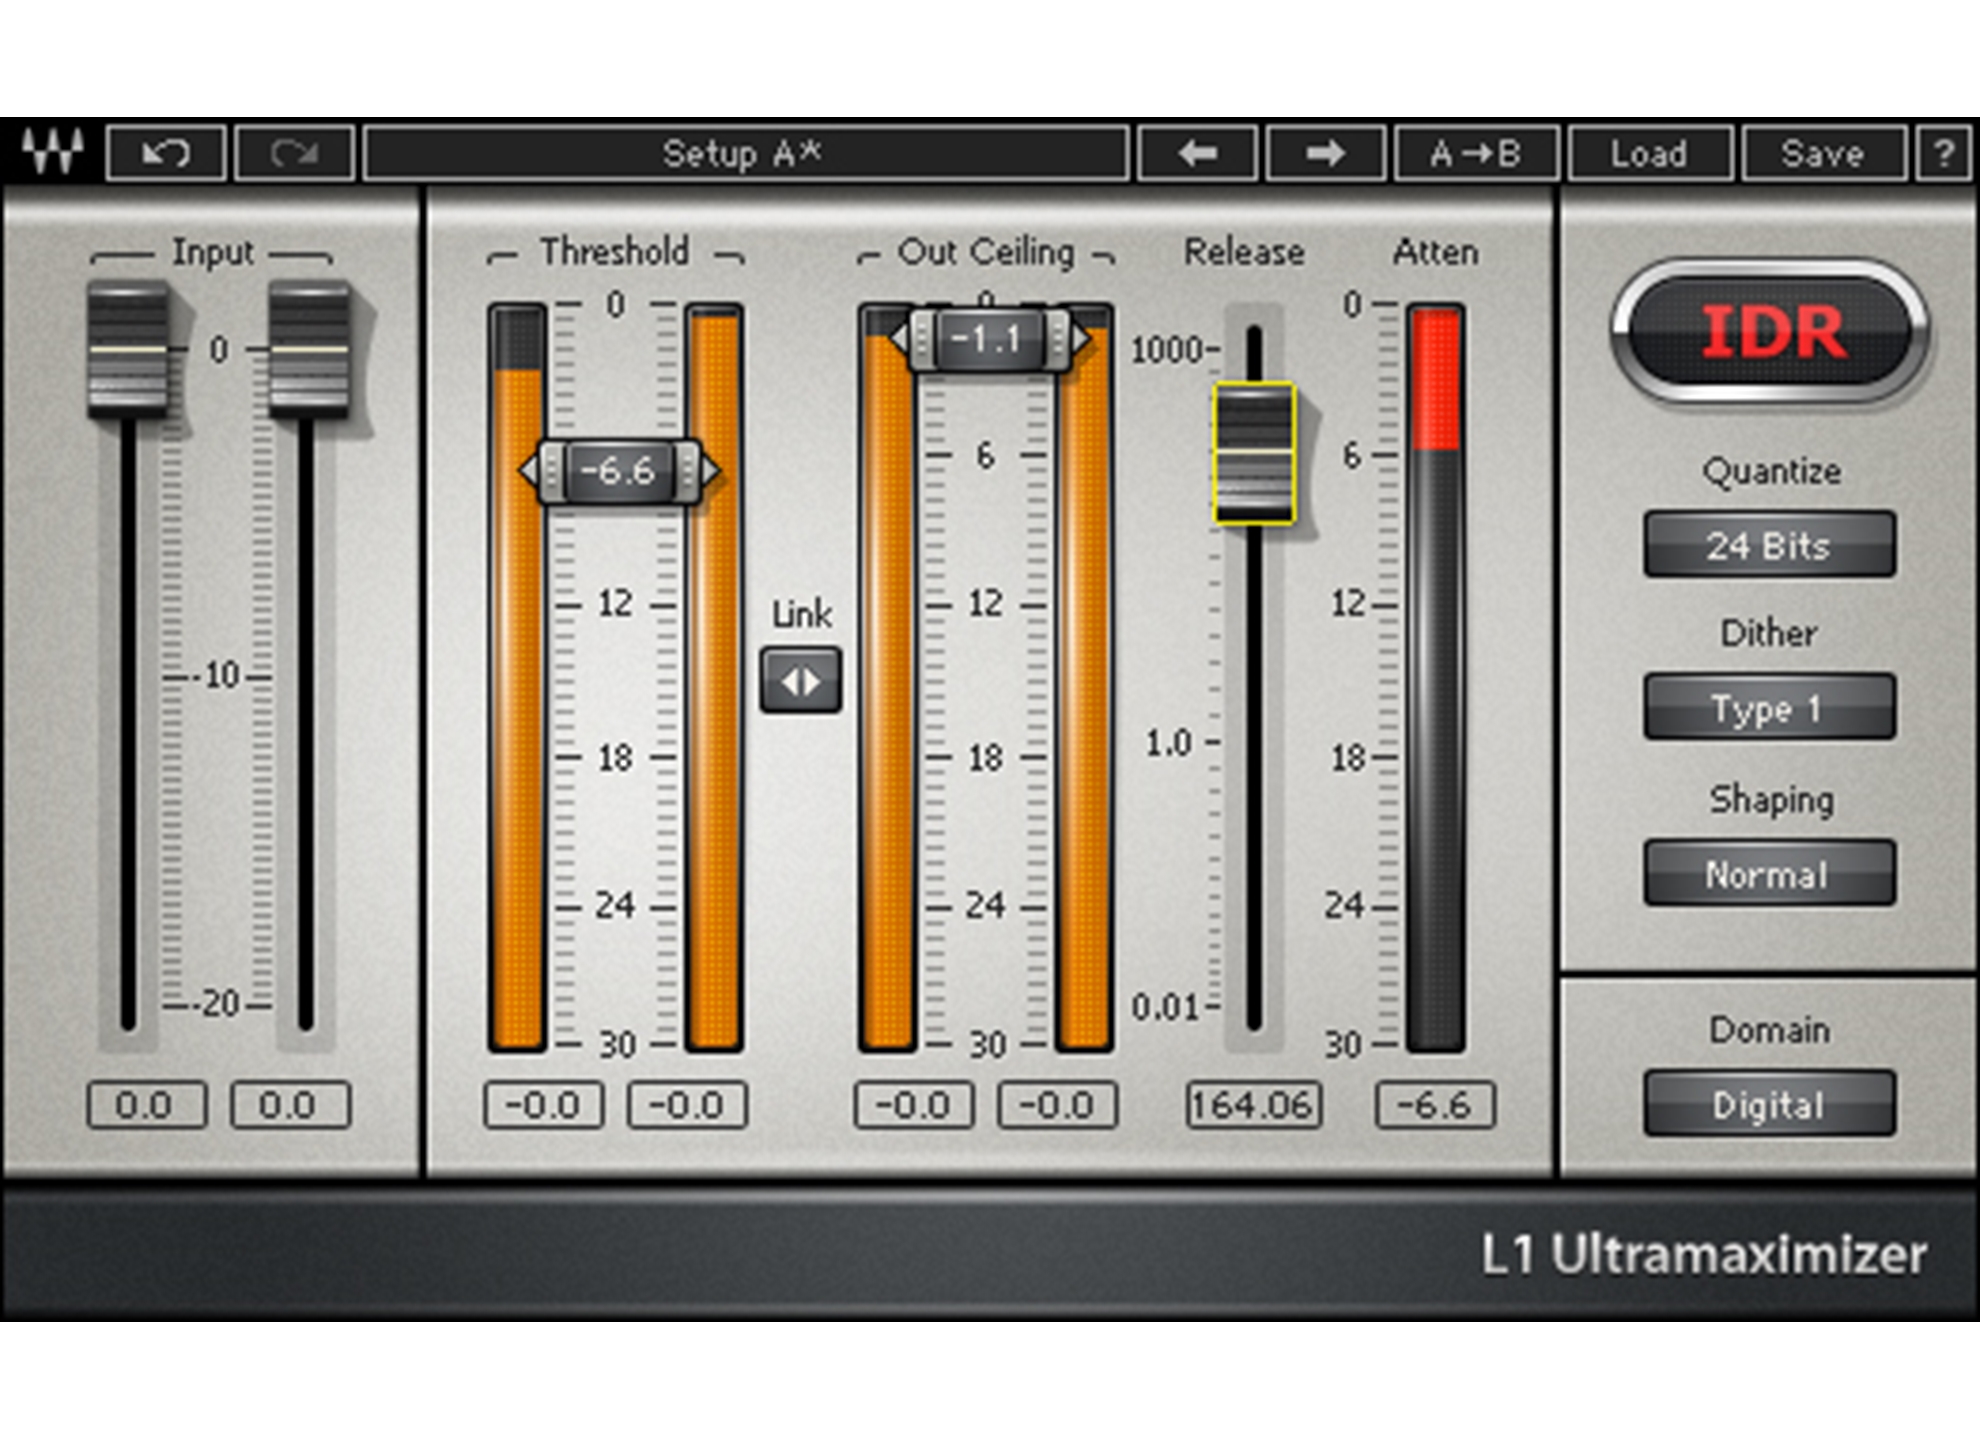This screenshot has height=1440, width=1980.
Task: Open Dither Type 1 selector
Action: 1768,708
